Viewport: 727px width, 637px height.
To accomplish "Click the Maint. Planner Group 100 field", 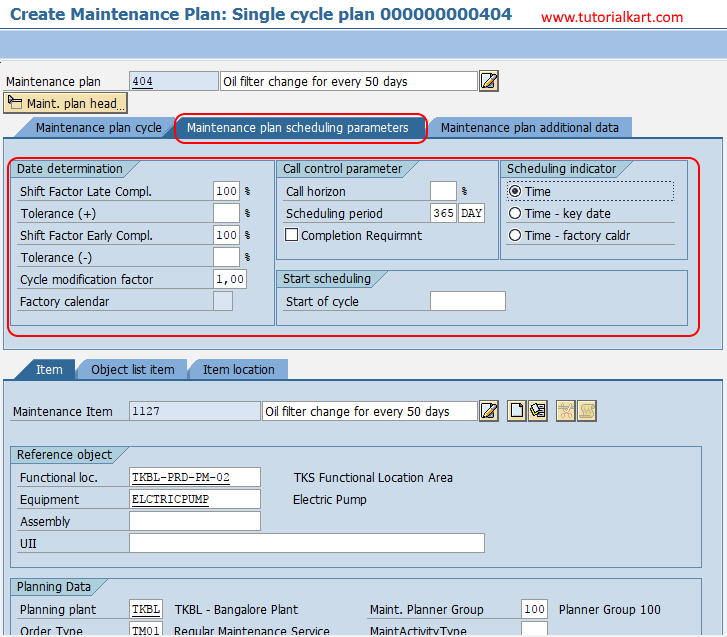I will click(534, 609).
